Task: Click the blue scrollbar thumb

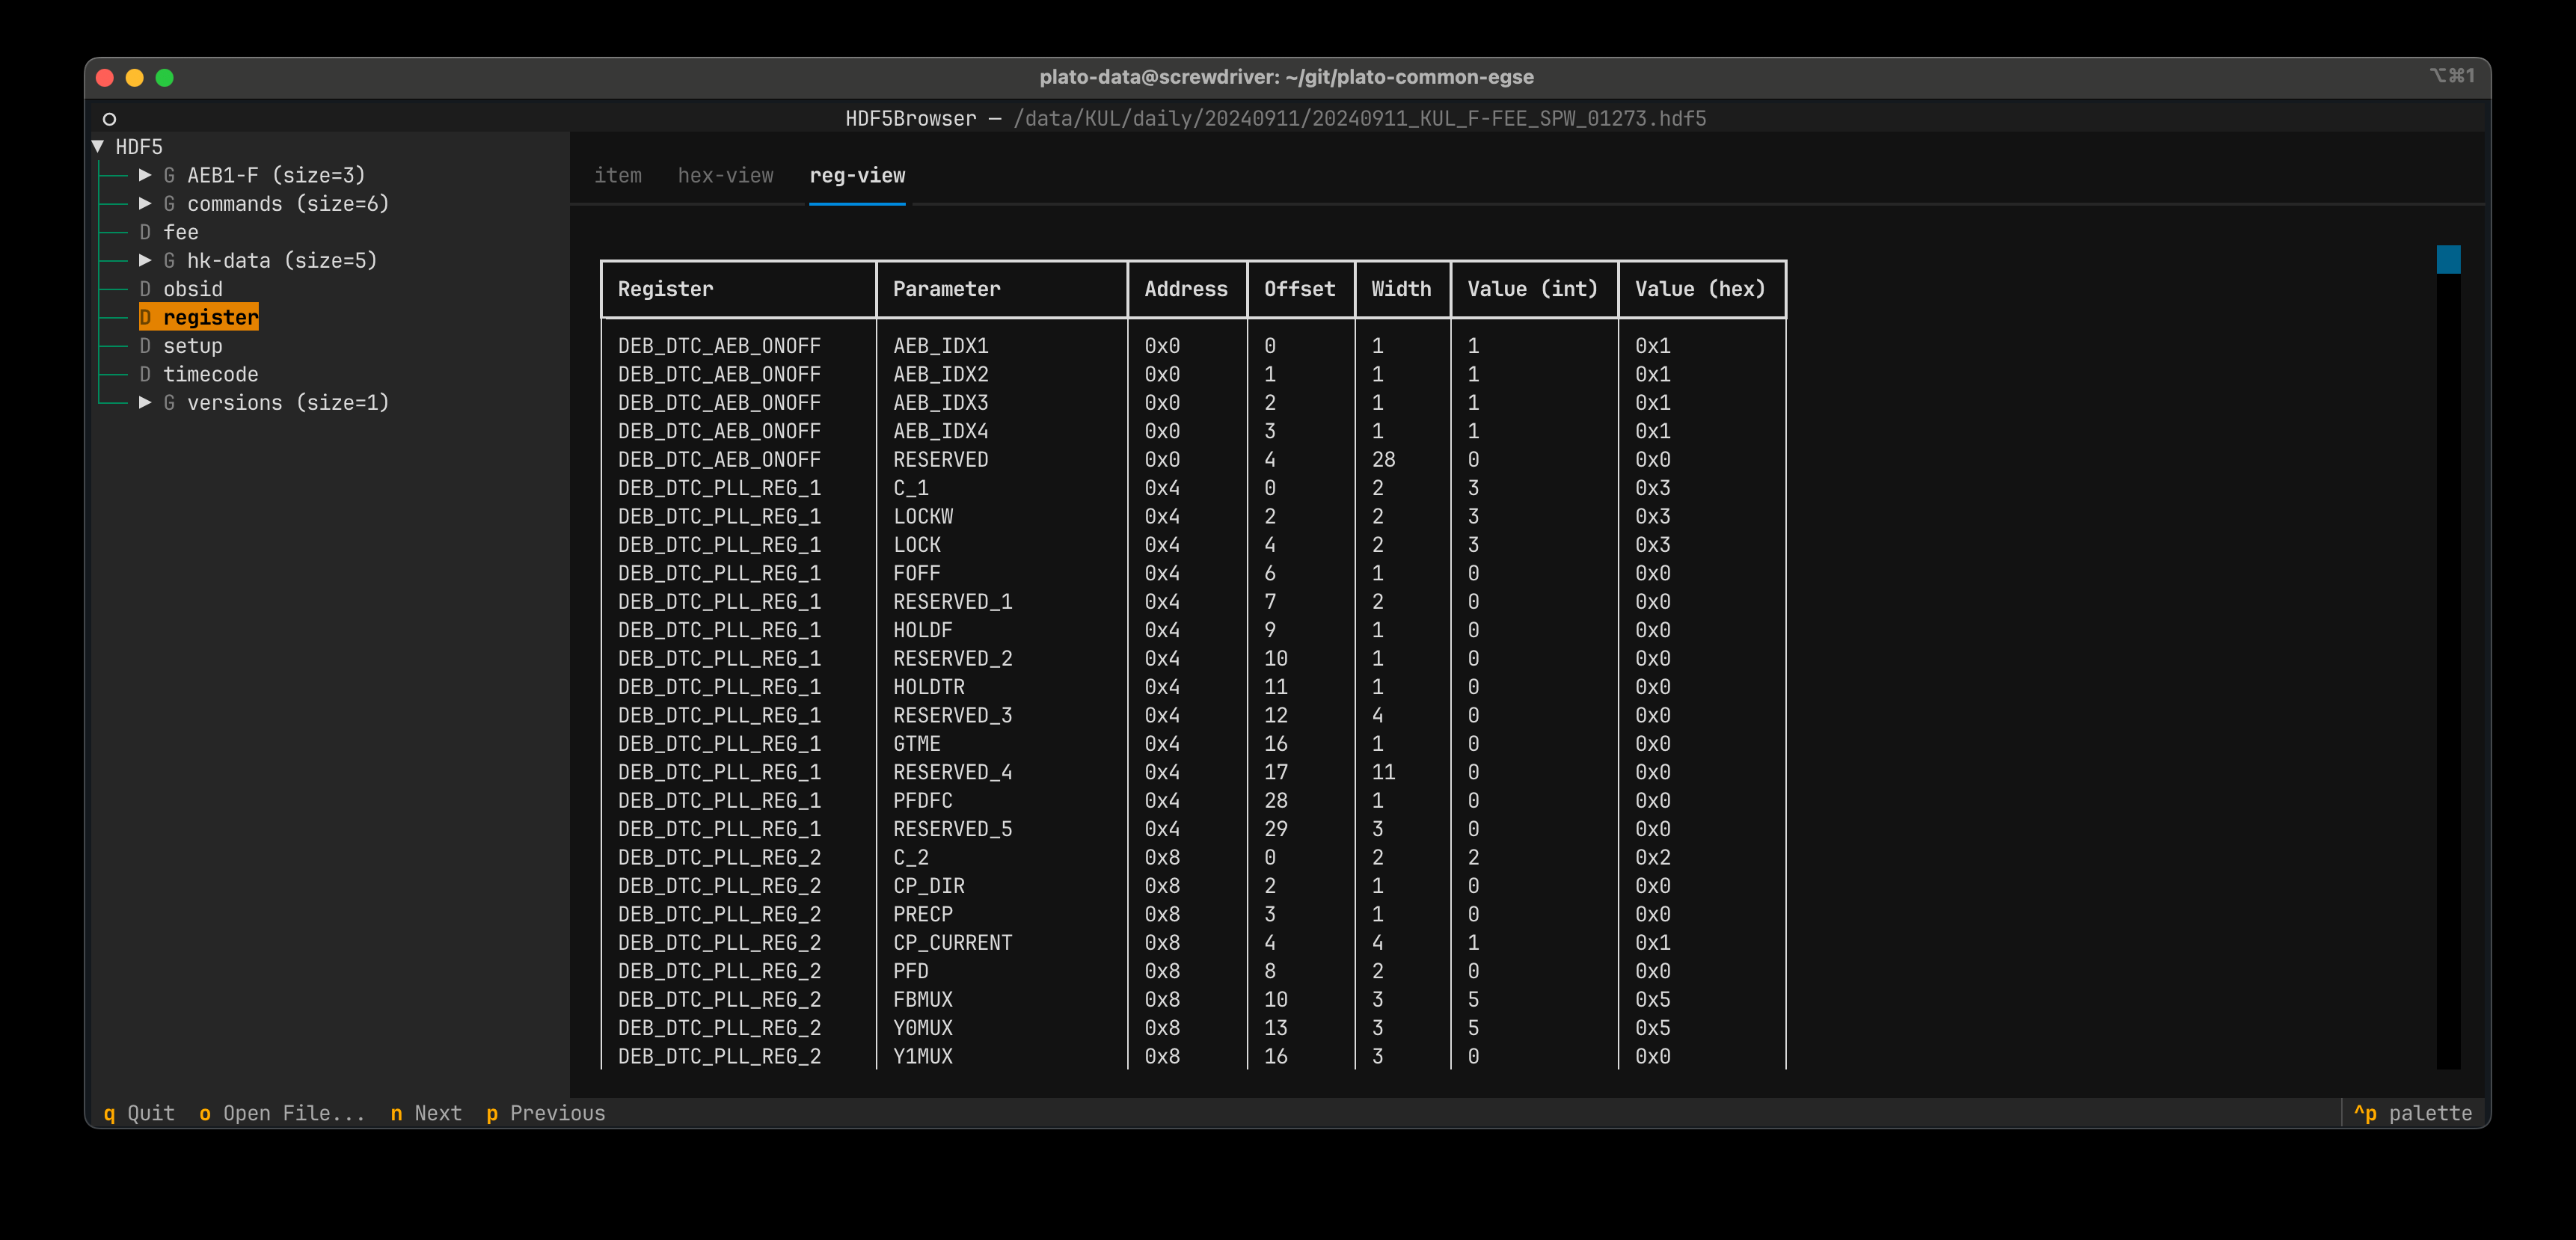Action: [x=2448, y=260]
